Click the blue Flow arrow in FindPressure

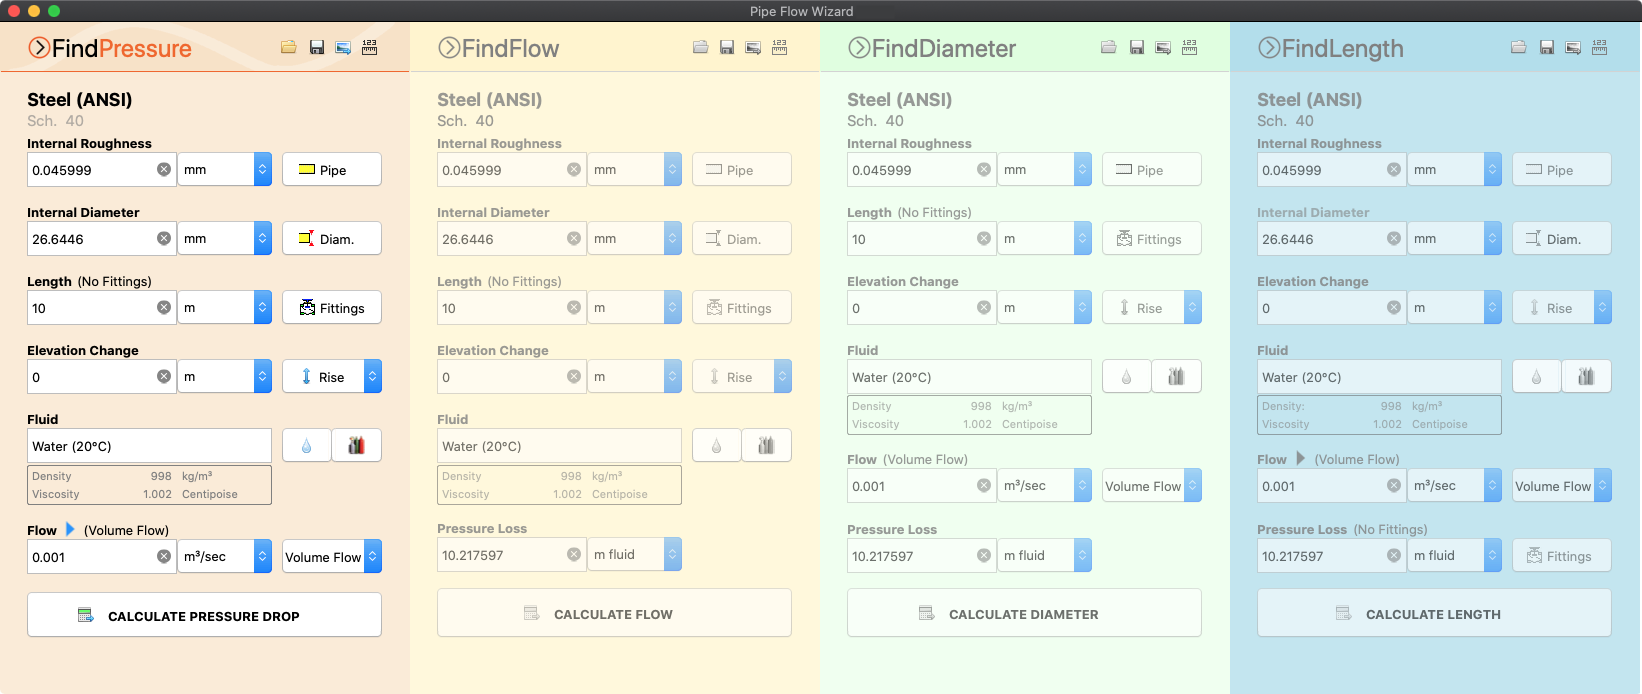pos(70,529)
